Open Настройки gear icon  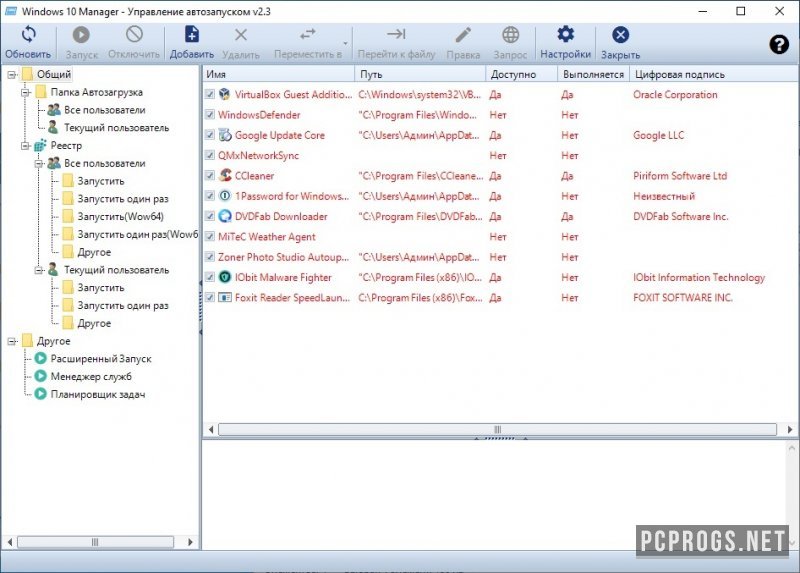pos(565,34)
